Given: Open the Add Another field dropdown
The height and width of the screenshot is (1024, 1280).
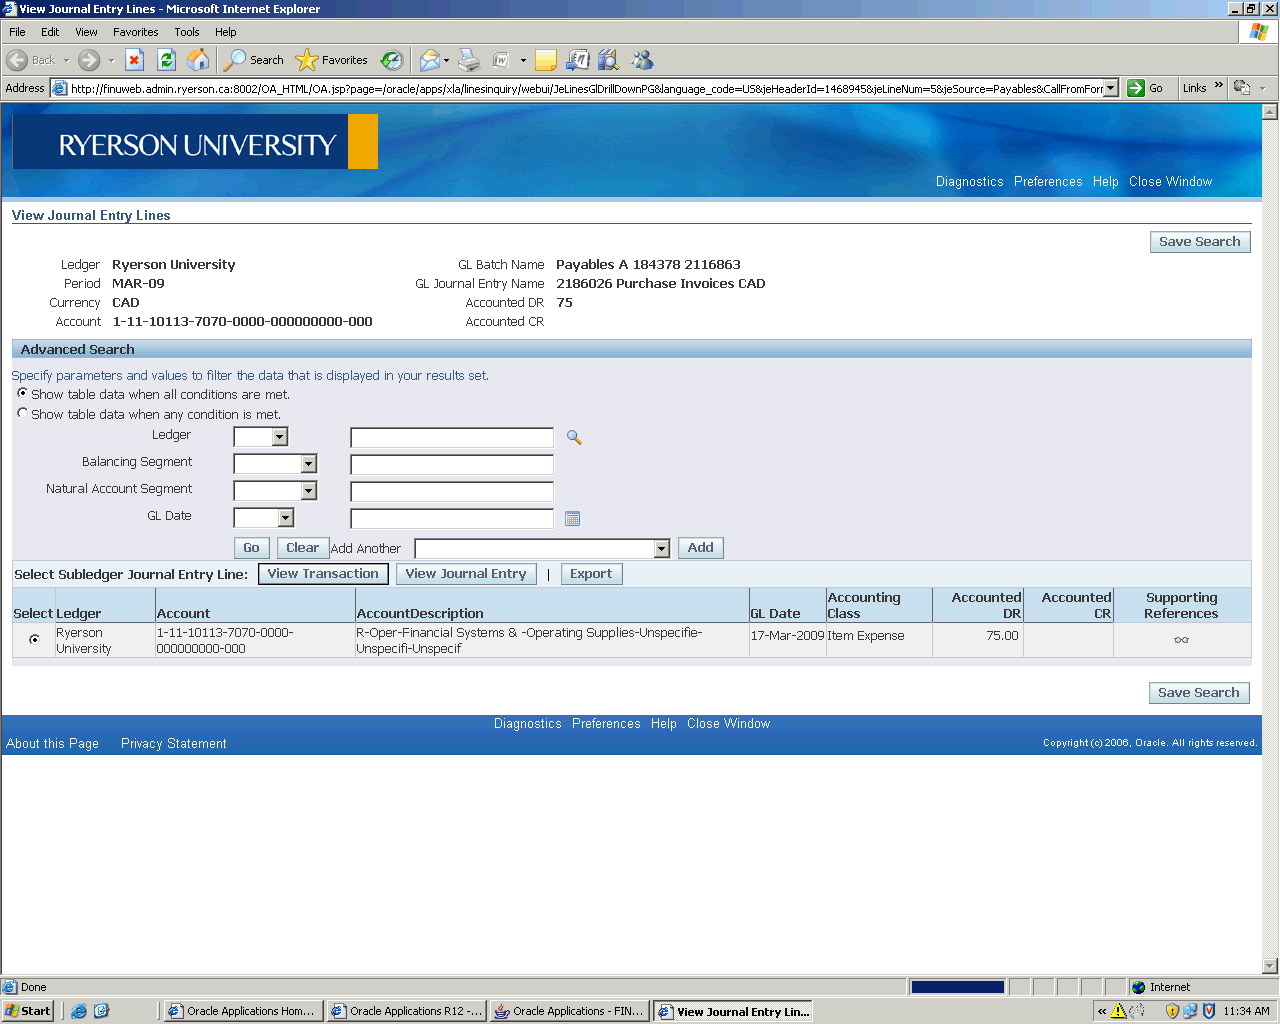Looking at the screenshot, I should pos(661,549).
